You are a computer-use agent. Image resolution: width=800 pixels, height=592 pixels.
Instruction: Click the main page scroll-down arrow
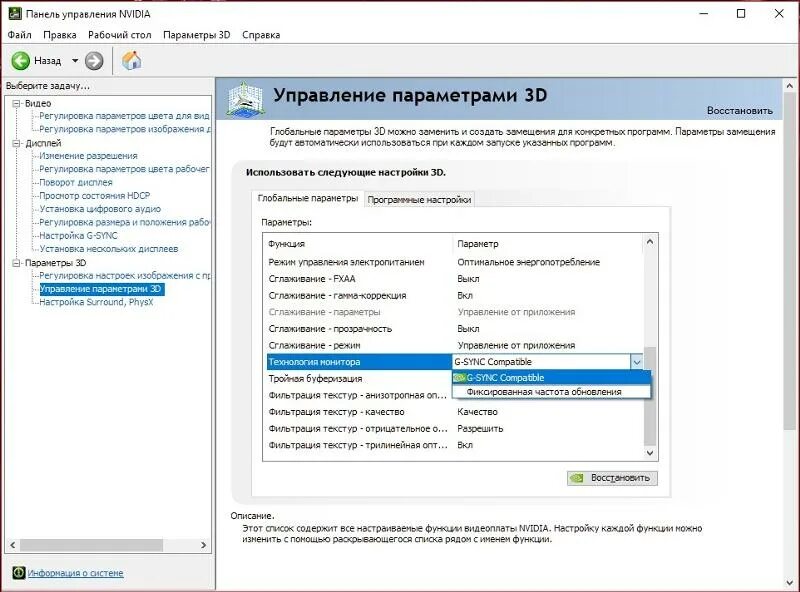(790, 583)
